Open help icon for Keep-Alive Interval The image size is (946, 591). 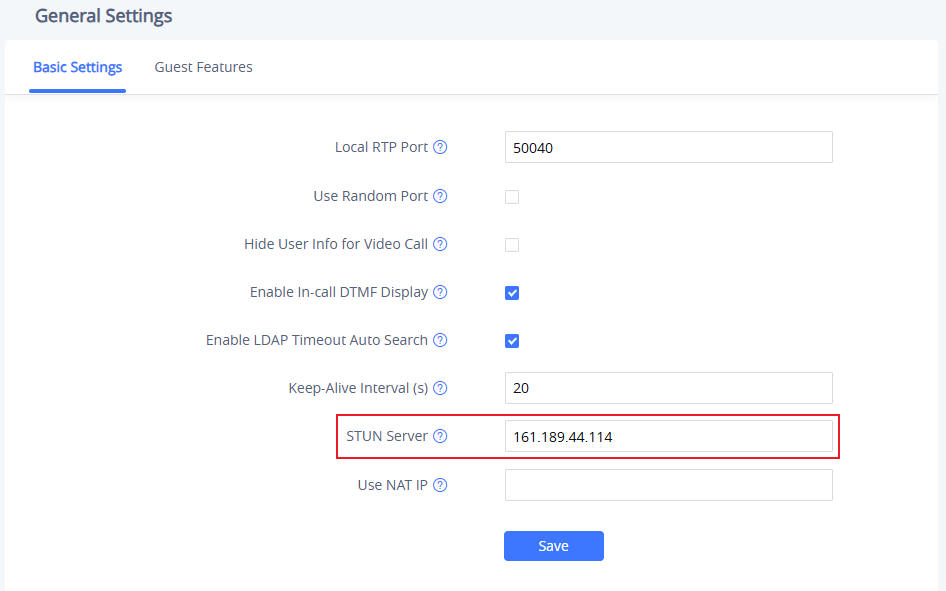pos(440,388)
